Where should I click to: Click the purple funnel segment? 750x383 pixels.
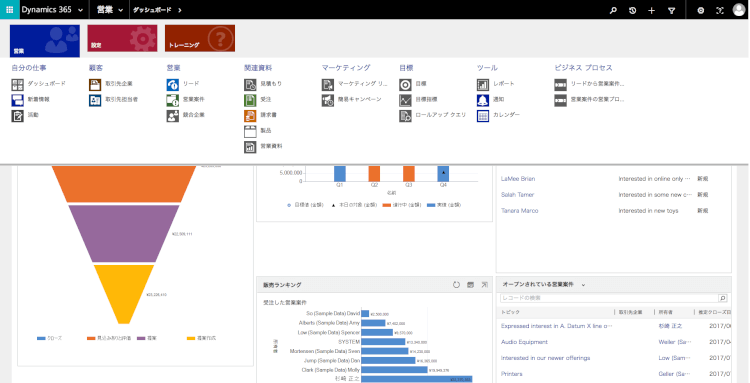123,233
